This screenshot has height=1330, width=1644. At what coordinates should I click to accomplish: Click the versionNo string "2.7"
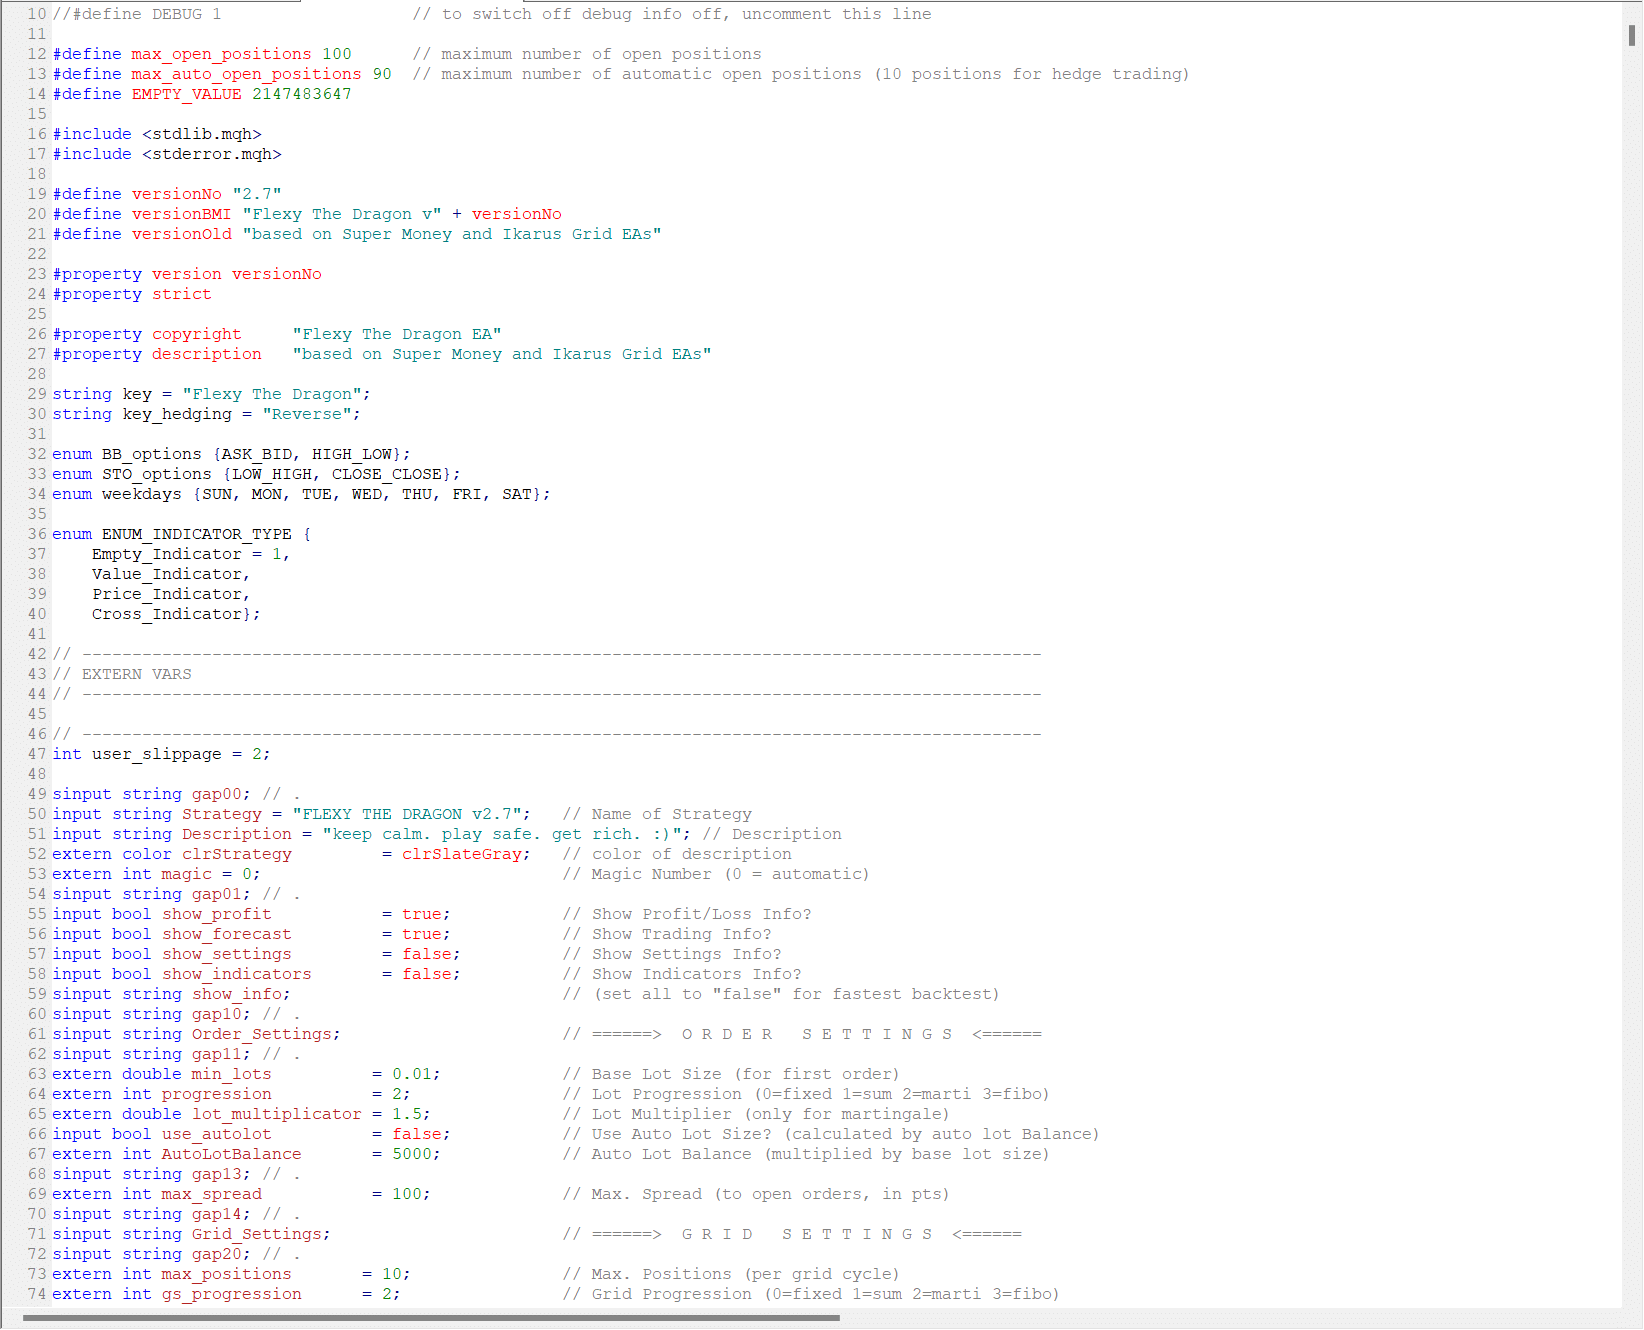pos(256,194)
